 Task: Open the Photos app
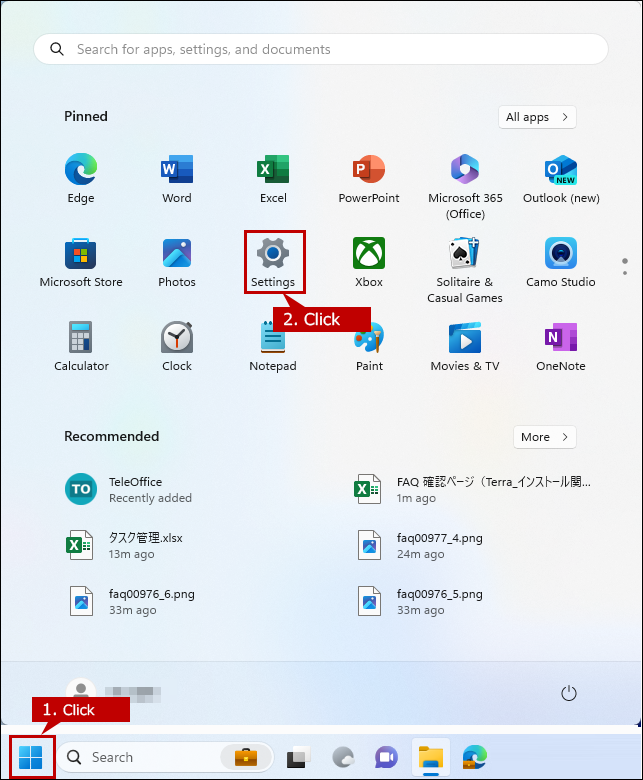[x=177, y=263]
